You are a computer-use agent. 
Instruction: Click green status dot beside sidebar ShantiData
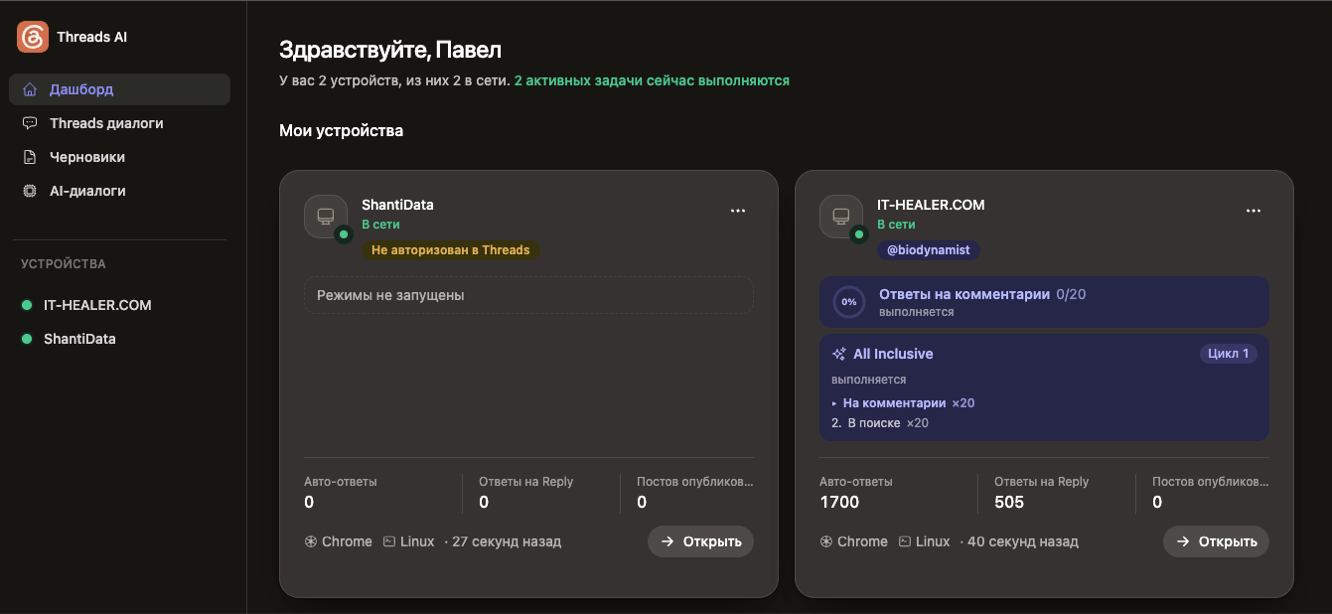tap(27, 339)
